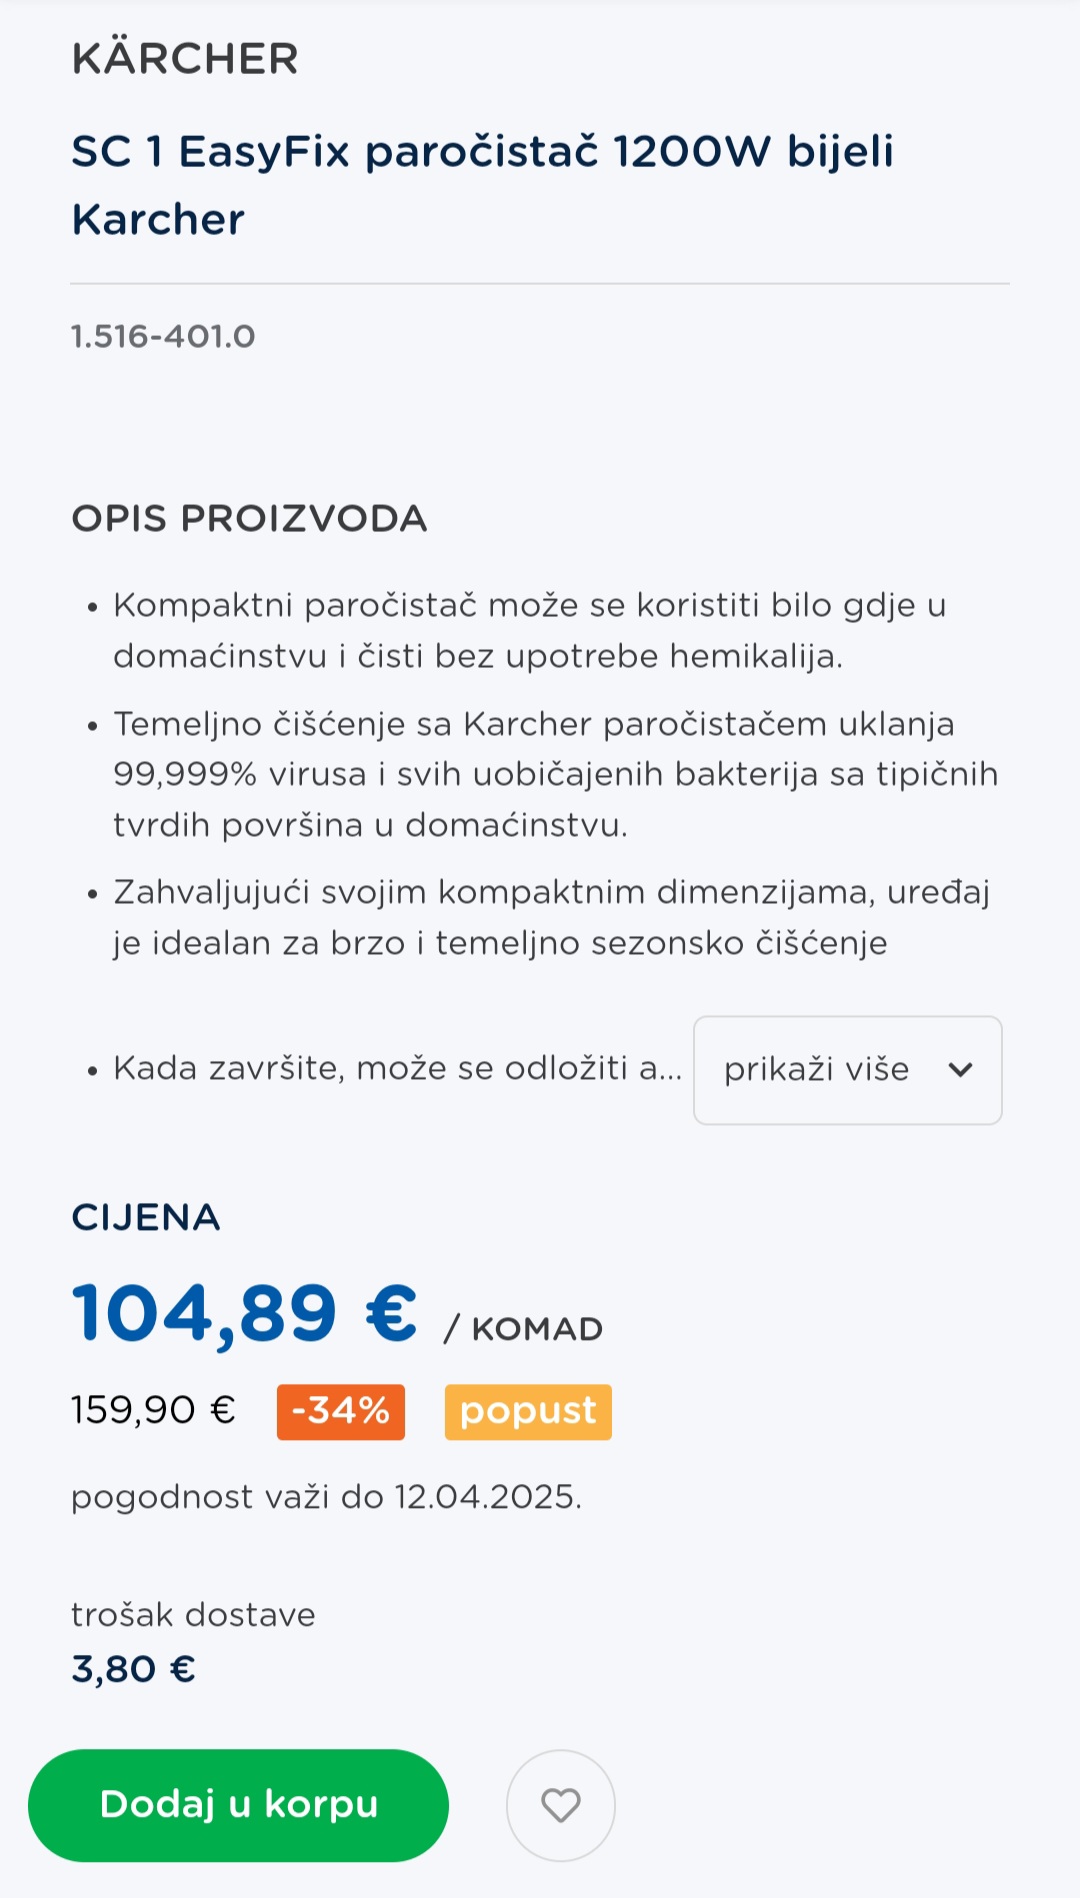Add product to wishlist with heart icon
The width and height of the screenshot is (1080, 1898).
point(560,1805)
